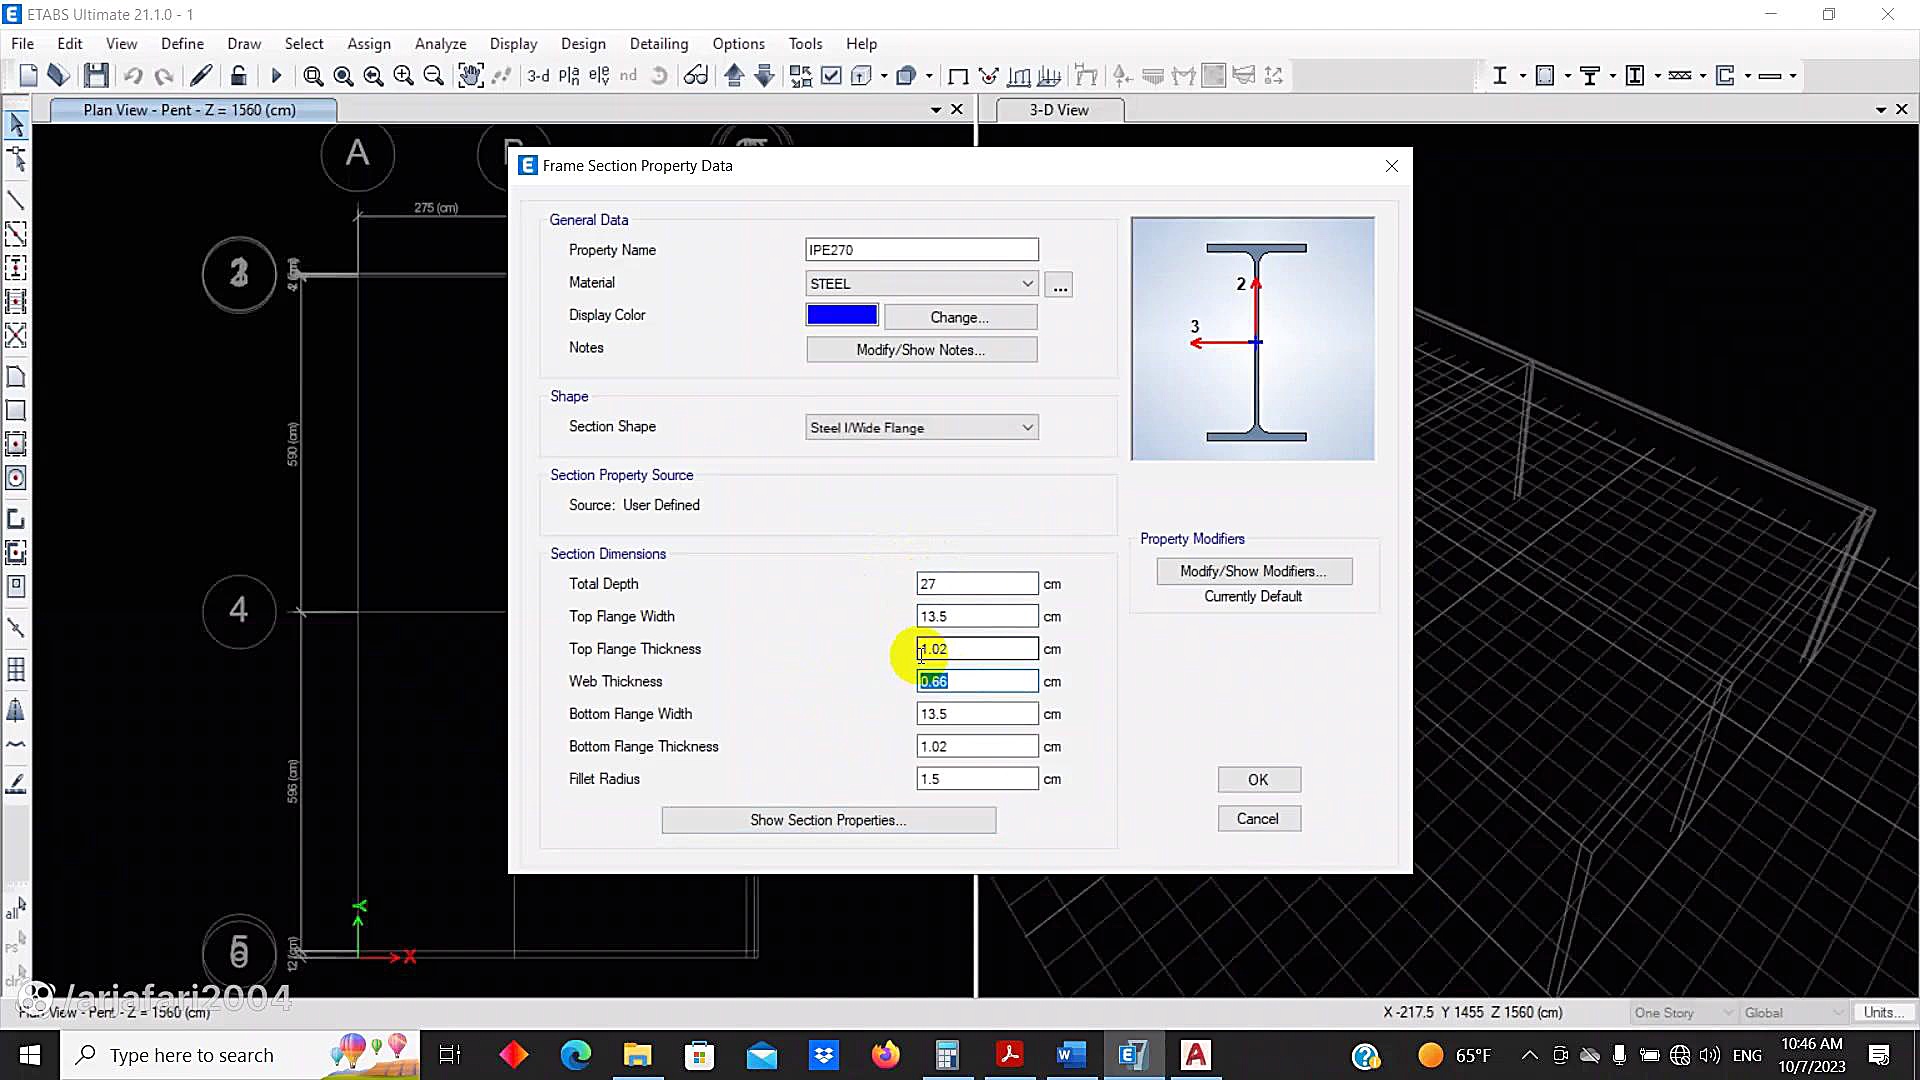
Task: Open Adobe Acrobat from the taskbar
Action: (1009, 1055)
